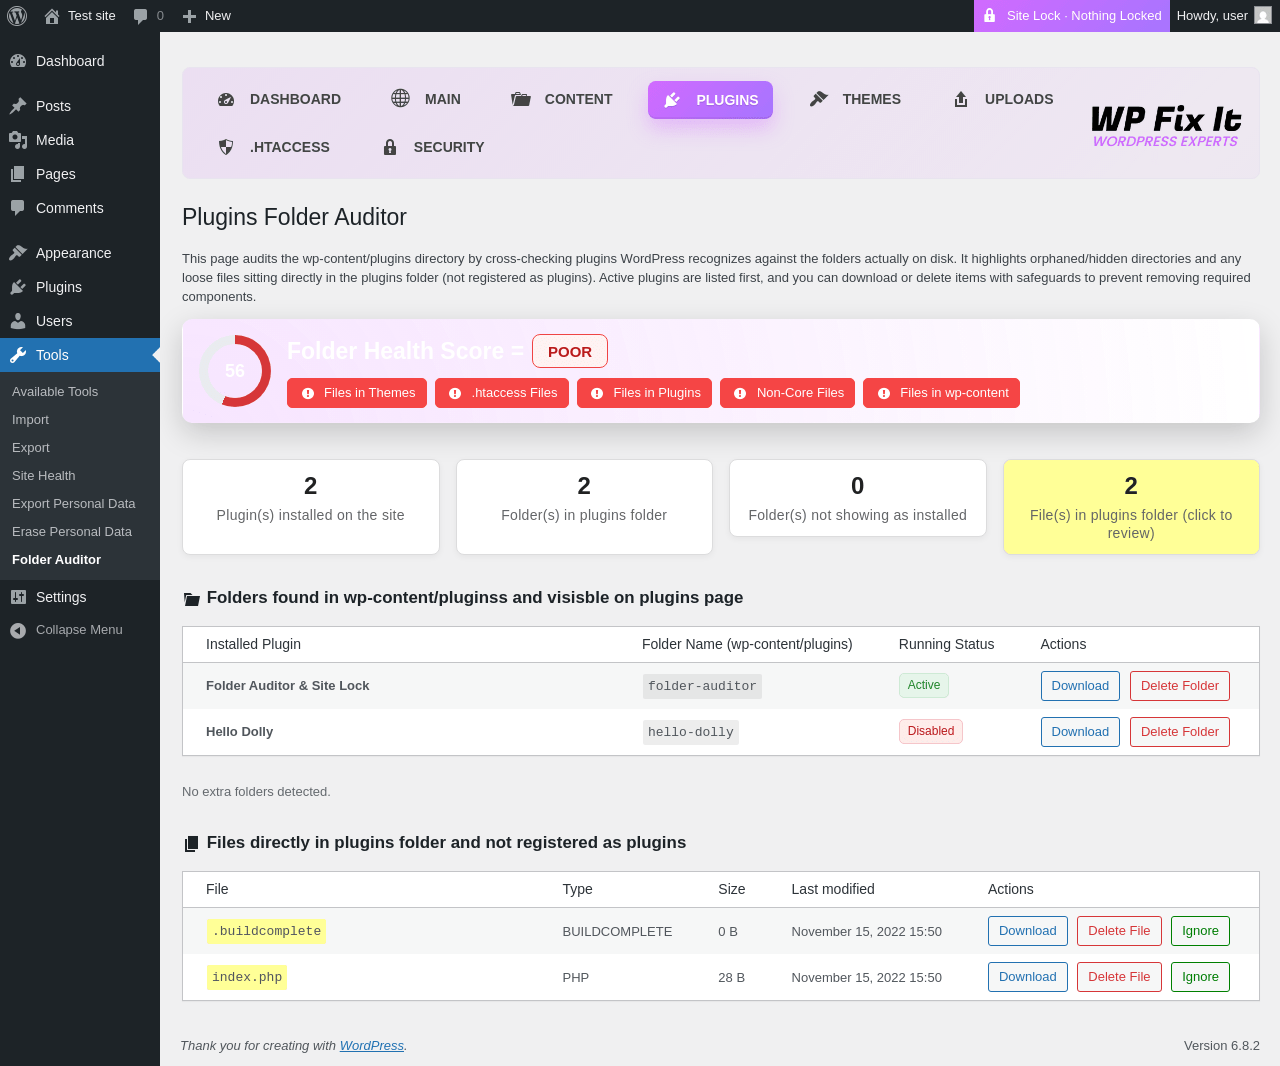Click the upload icon on UPLOADS tab
This screenshot has height=1066, width=1280.
(x=961, y=99)
